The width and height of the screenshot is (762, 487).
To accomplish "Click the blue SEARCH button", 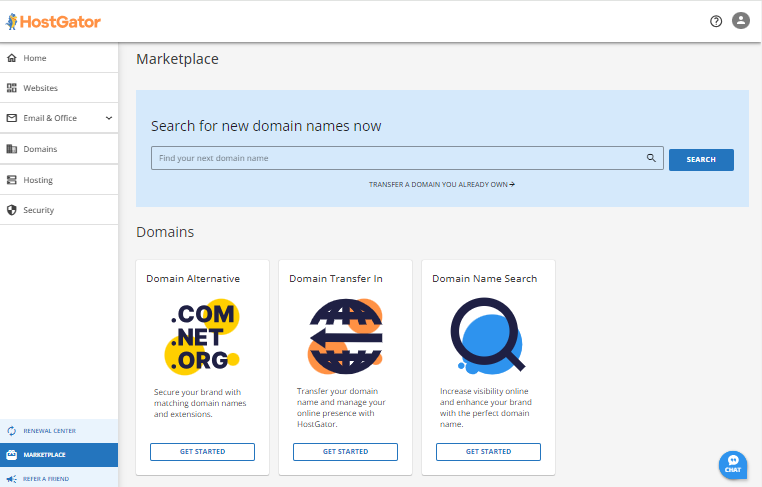I will (x=701, y=159).
